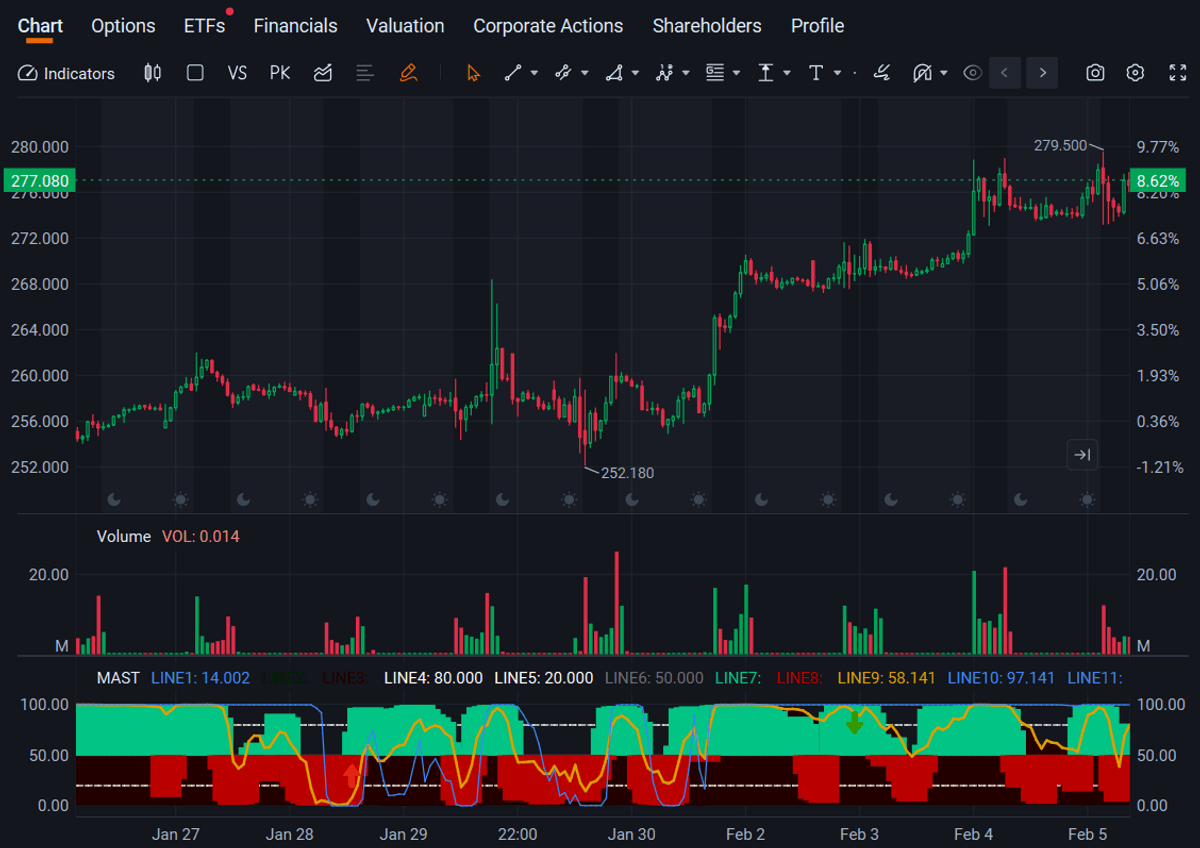1200x848 pixels.
Task: Click LINE9: 58.141 legend
Action: tap(886, 678)
